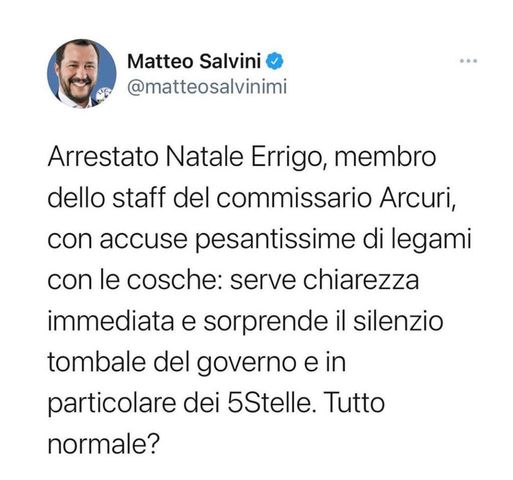This screenshot has height=480, width=513.
Task: Click the small party logo on the avatar
Action: [x=103, y=94]
